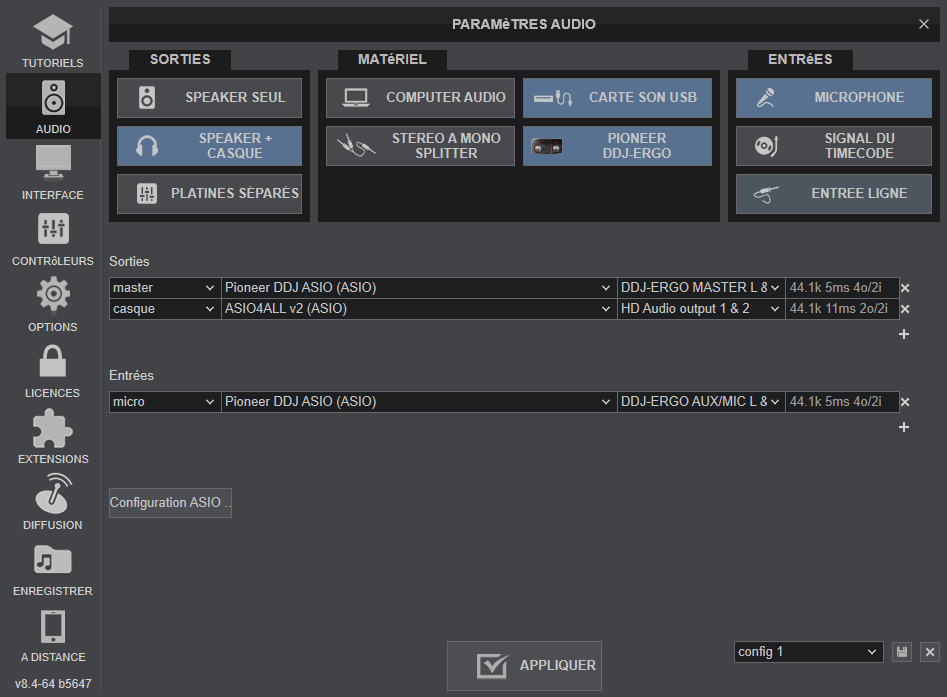Toggle the Computer Audio hardware option
Viewport: 947px width, 697px height.
[420, 98]
